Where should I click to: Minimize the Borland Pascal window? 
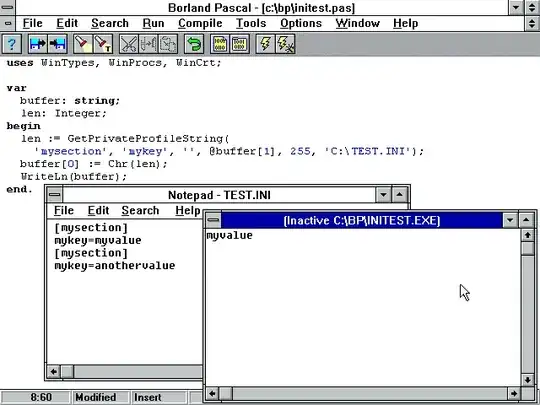tap(516, 7)
